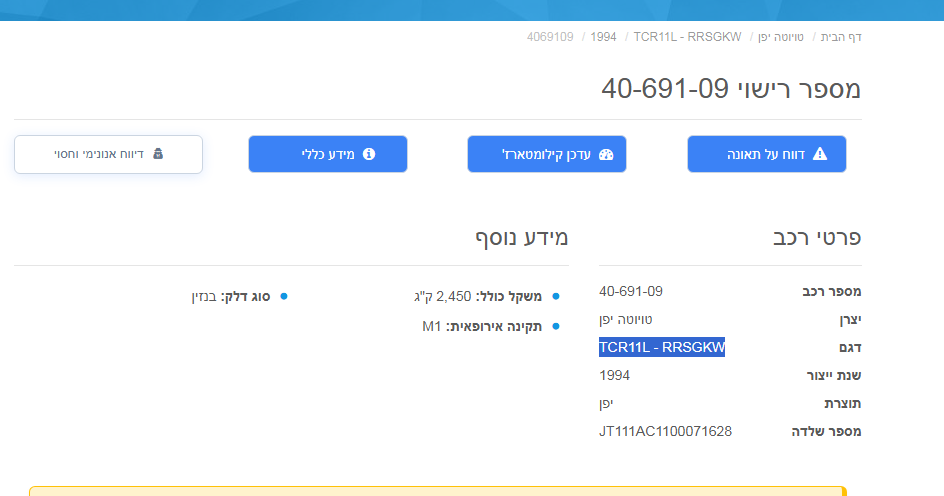Click the דגם label

tap(850, 348)
